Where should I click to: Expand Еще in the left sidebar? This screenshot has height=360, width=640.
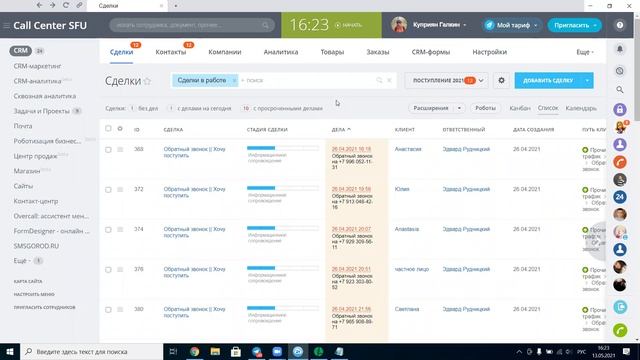pyautogui.click(x=22, y=260)
